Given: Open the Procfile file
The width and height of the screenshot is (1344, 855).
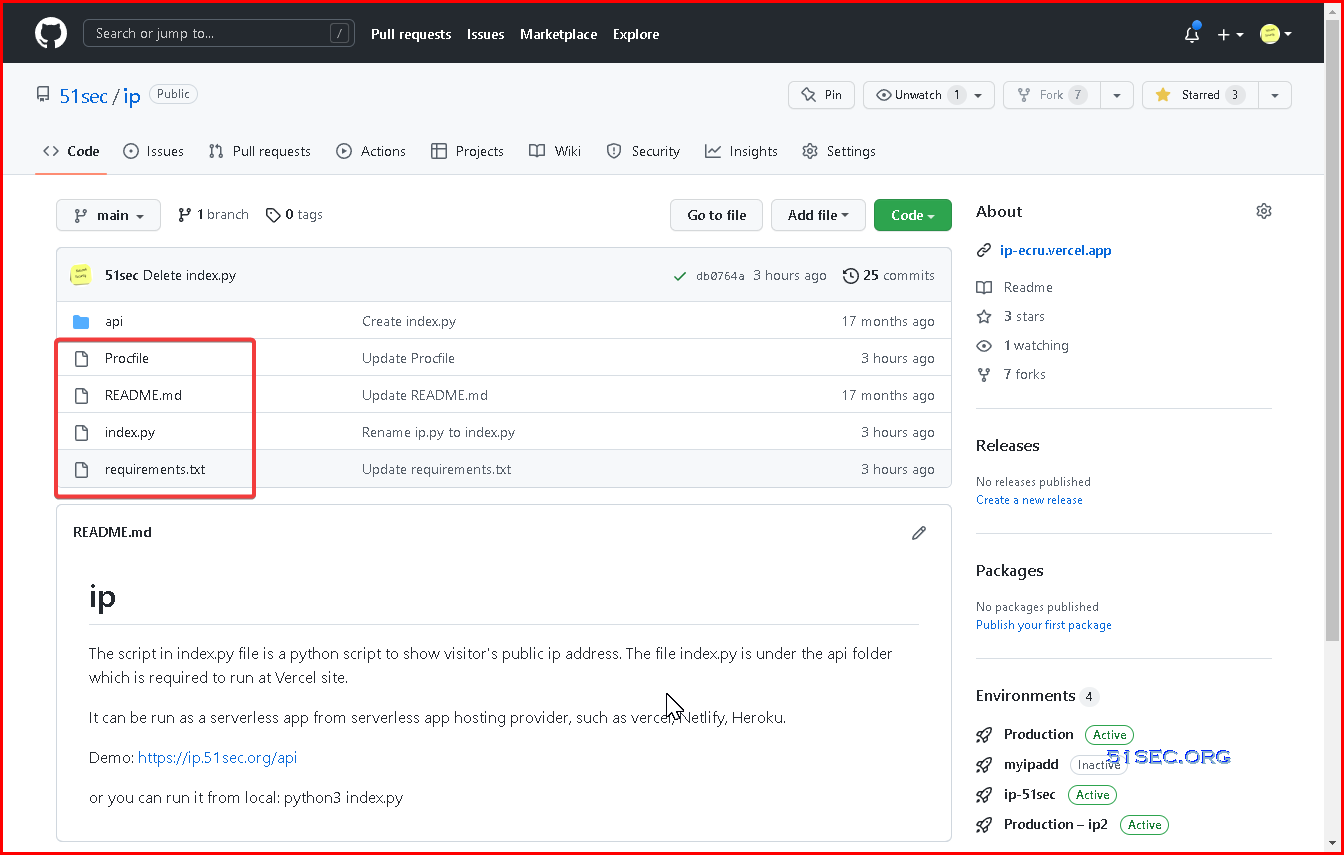Looking at the screenshot, I should click(127, 358).
